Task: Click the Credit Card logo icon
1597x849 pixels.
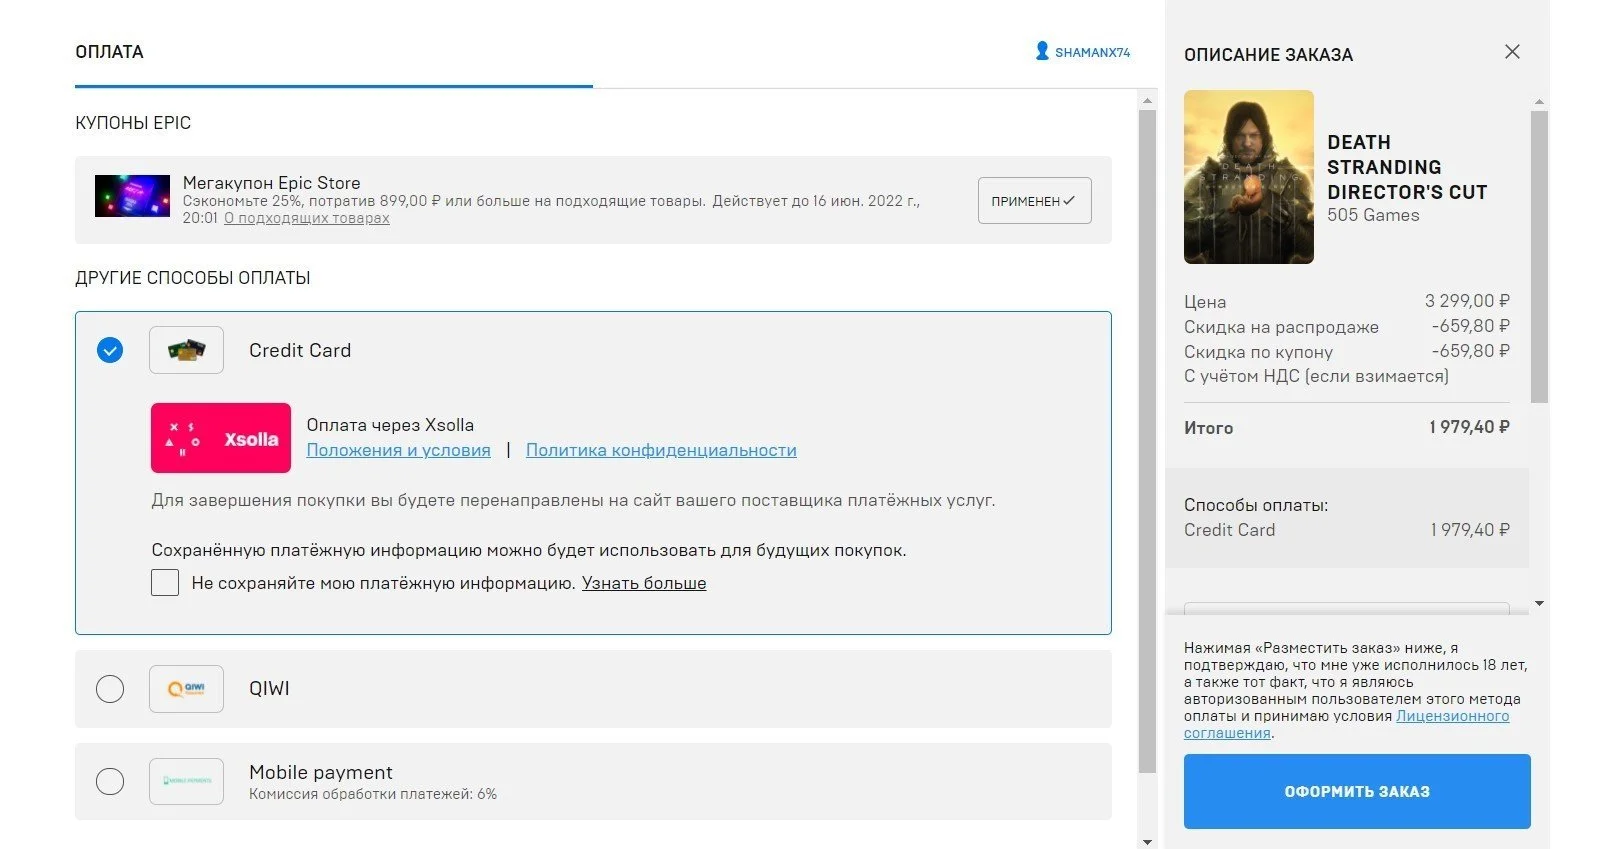Action: 186,350
